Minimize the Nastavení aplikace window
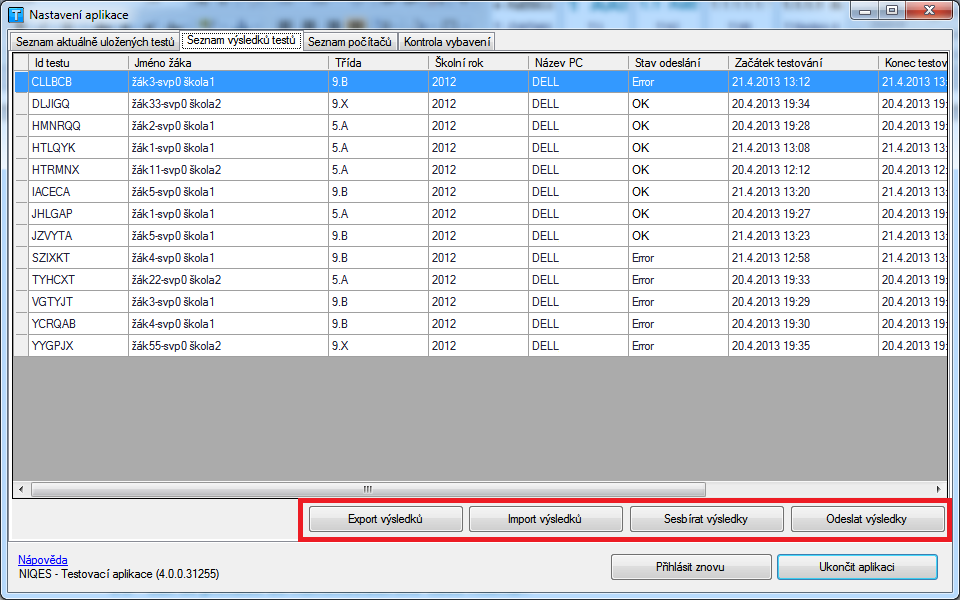960x600 pixels. 864,10
